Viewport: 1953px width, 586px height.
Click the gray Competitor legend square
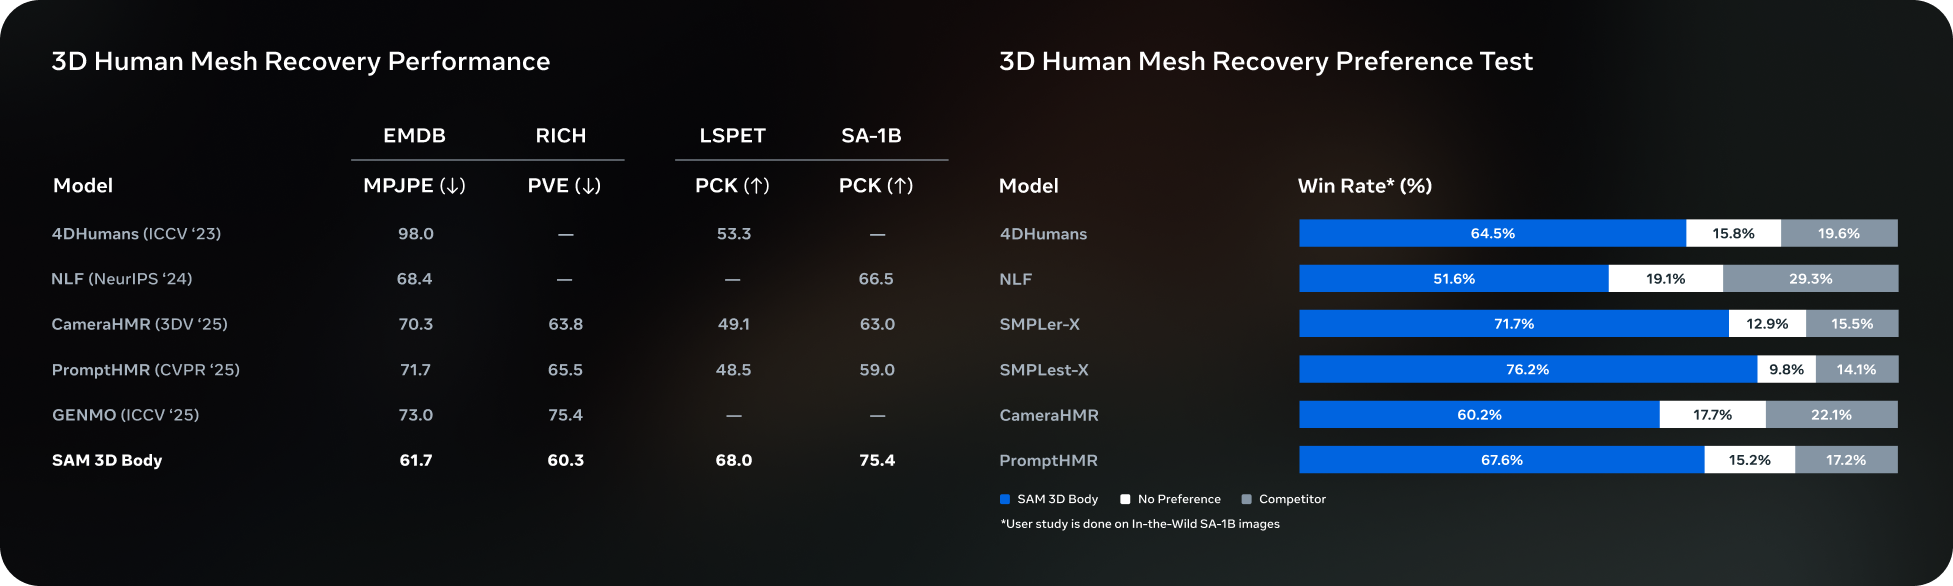1246,499
